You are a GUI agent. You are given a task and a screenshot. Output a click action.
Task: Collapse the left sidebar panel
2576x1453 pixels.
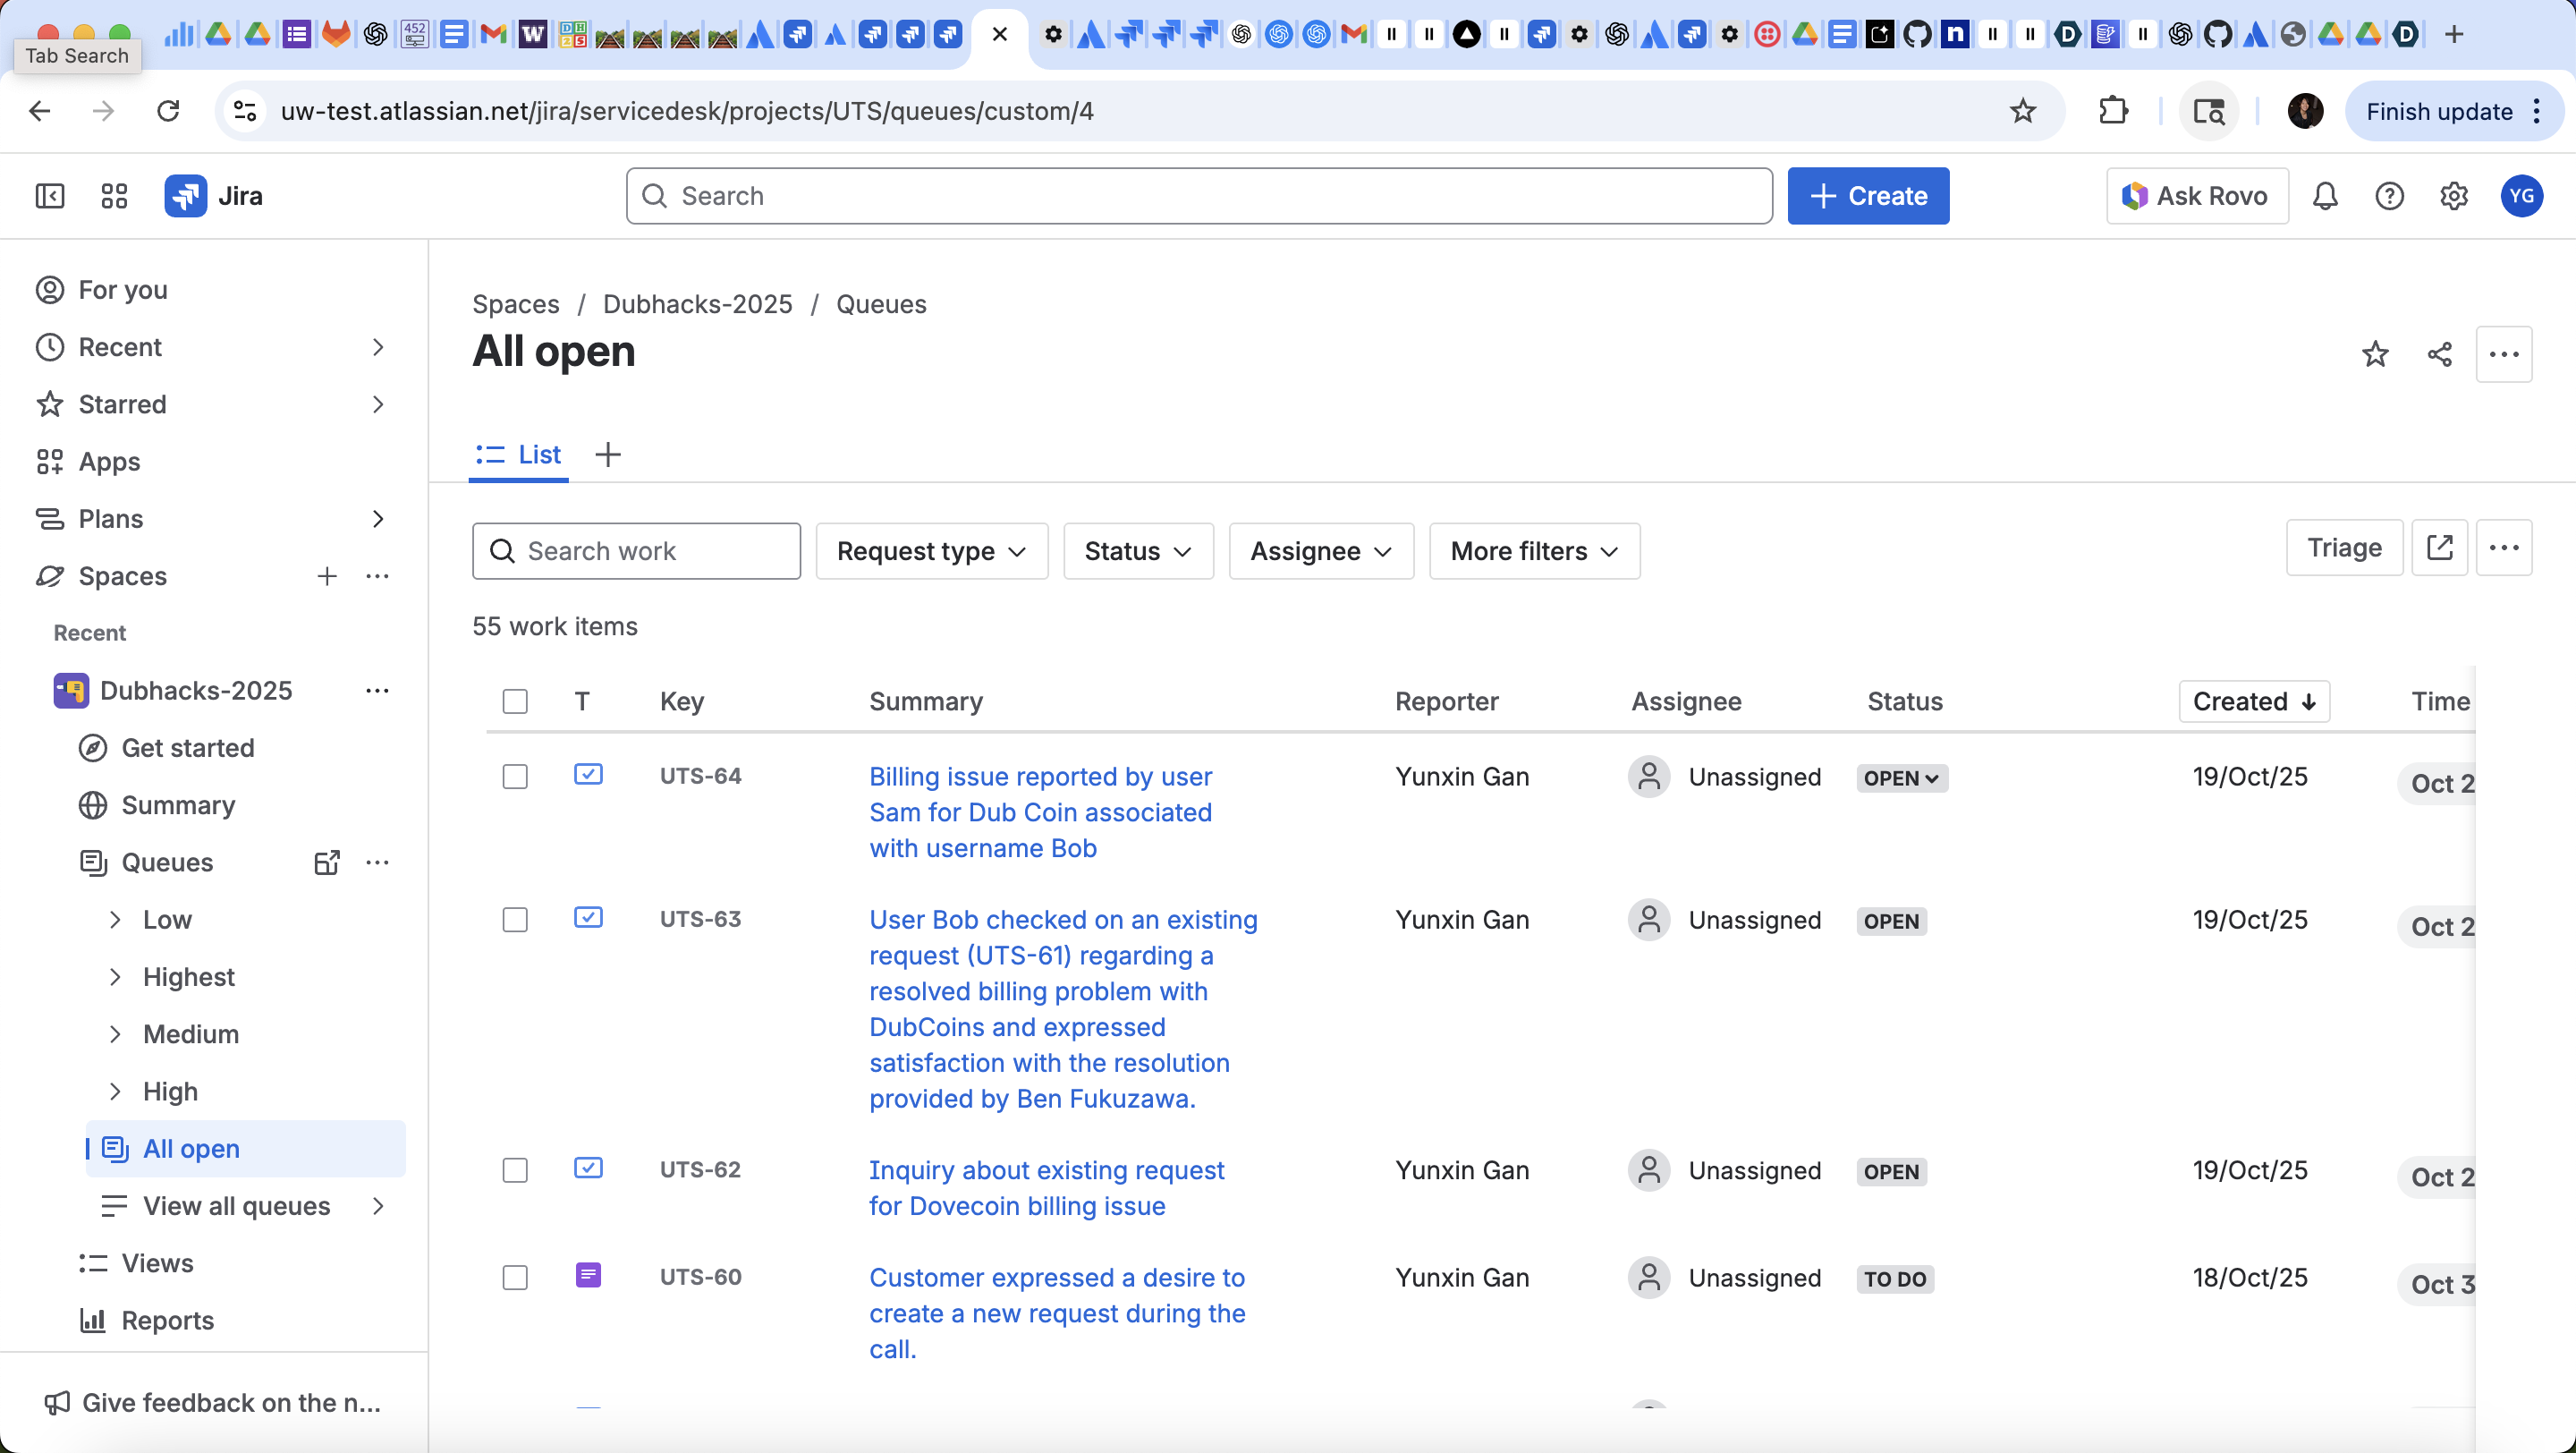(50, 196)
